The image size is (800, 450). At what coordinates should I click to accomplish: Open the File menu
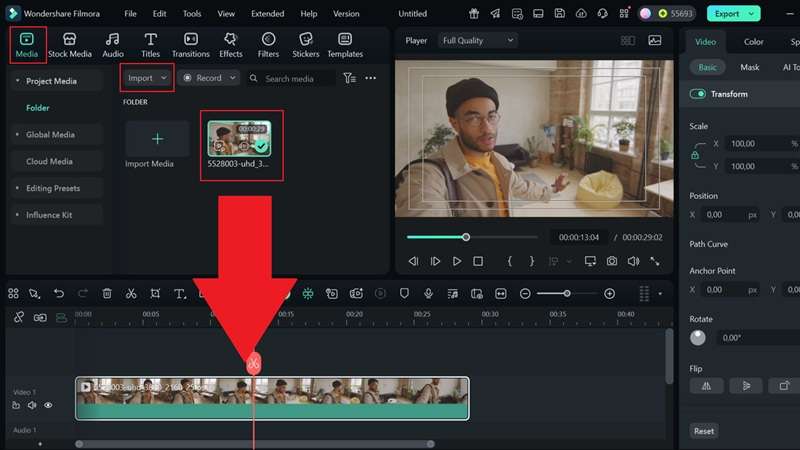pos(130,14)
